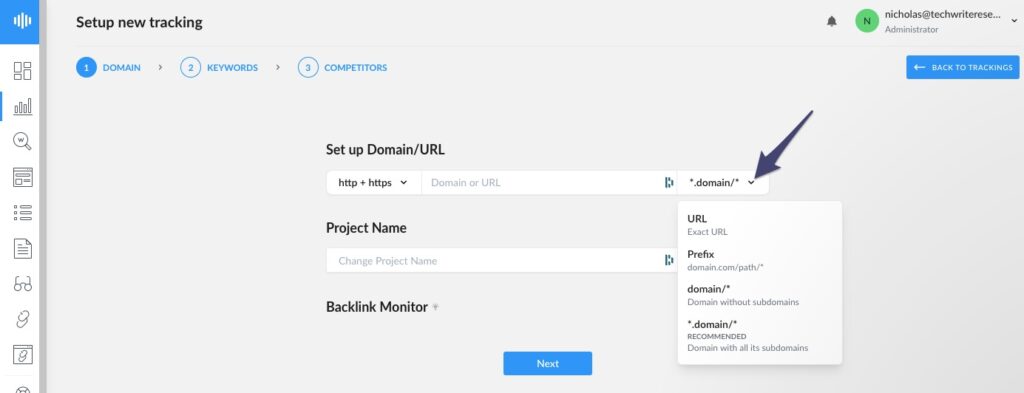Click the Setup new tracking heading

(139, 22)
